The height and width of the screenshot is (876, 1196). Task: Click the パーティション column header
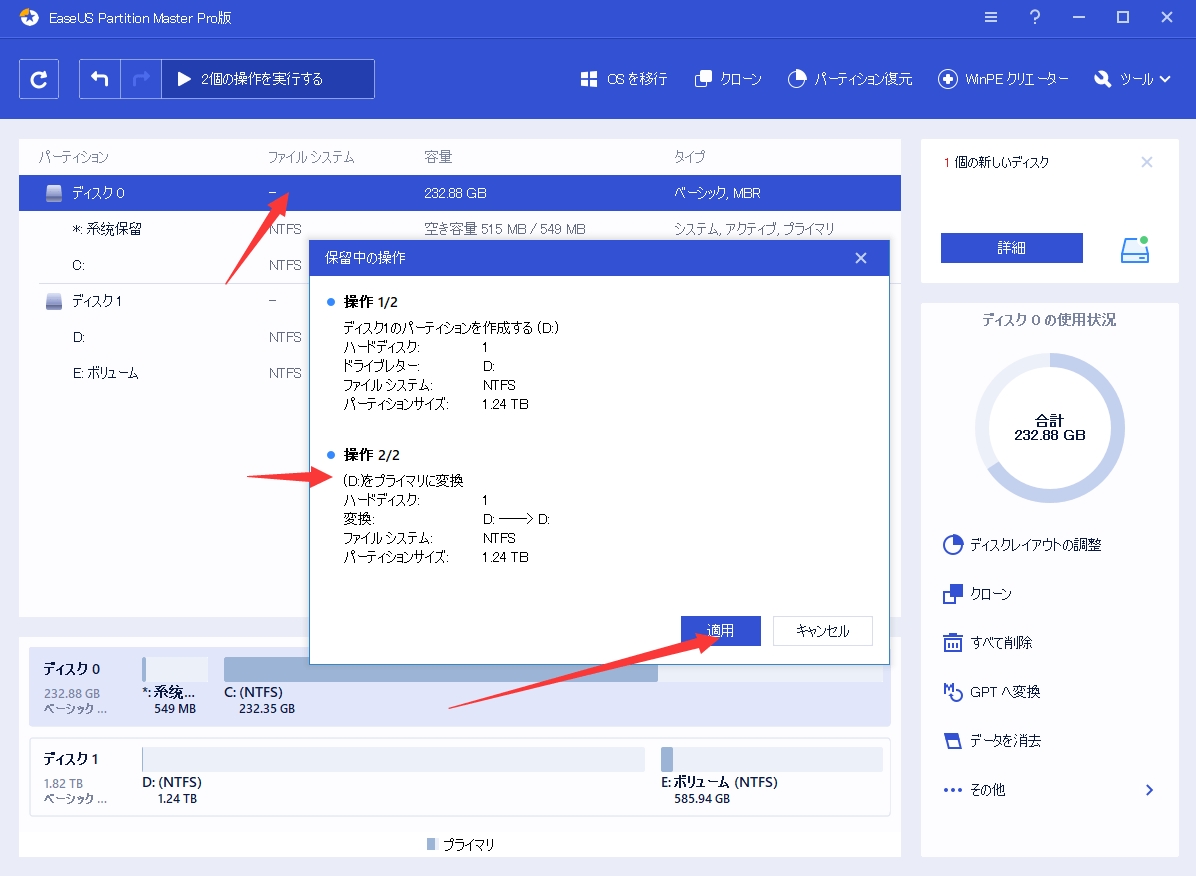(74, 157)
